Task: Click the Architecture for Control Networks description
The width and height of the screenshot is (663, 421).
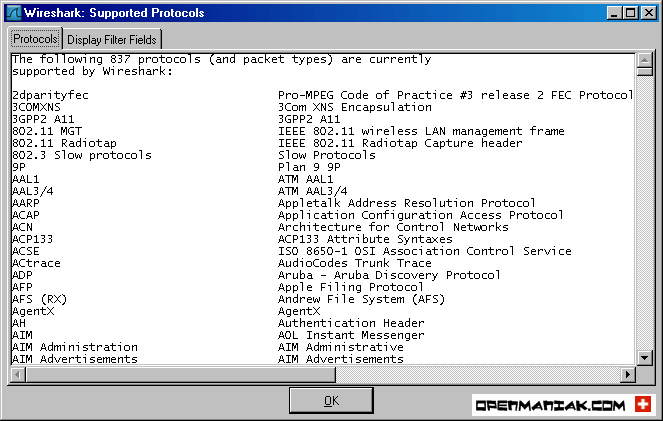Action: coord(393,227)
